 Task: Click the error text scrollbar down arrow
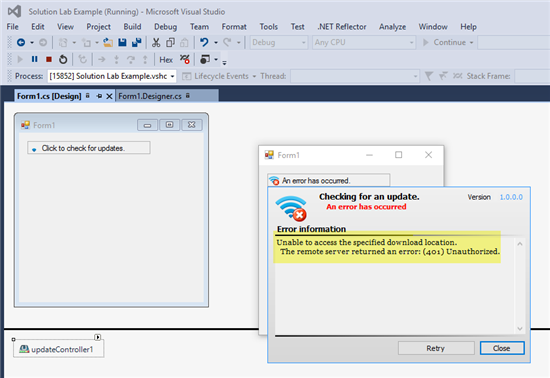click(x=520, y=329)
